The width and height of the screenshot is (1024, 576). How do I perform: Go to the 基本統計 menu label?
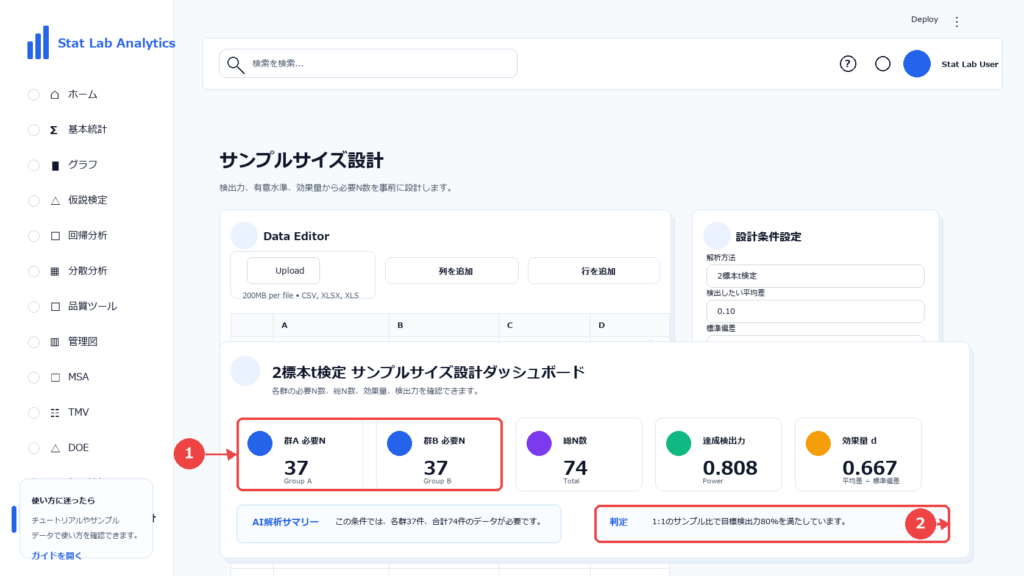[88, 129]
